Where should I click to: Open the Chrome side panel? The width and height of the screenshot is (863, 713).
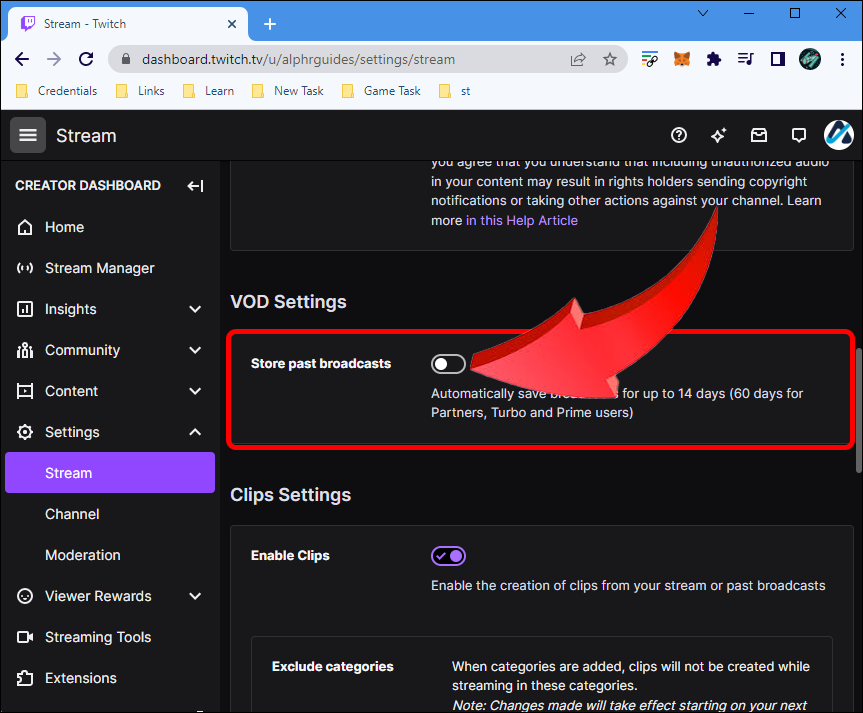[778, 59]
